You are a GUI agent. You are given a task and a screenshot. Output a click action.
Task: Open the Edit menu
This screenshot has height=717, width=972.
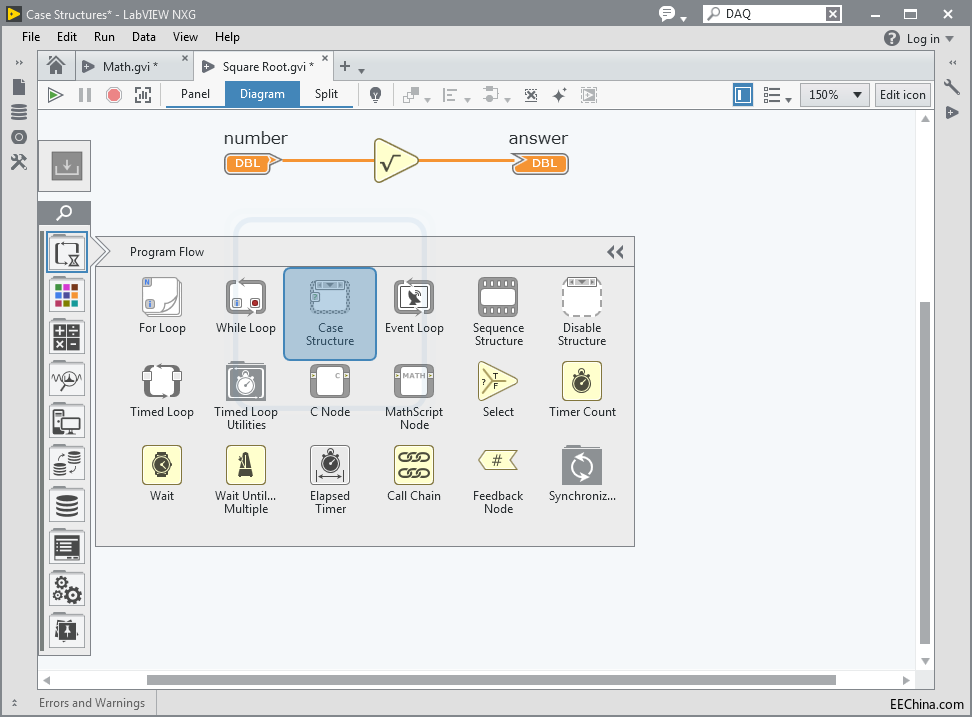[x=67, y=37]
